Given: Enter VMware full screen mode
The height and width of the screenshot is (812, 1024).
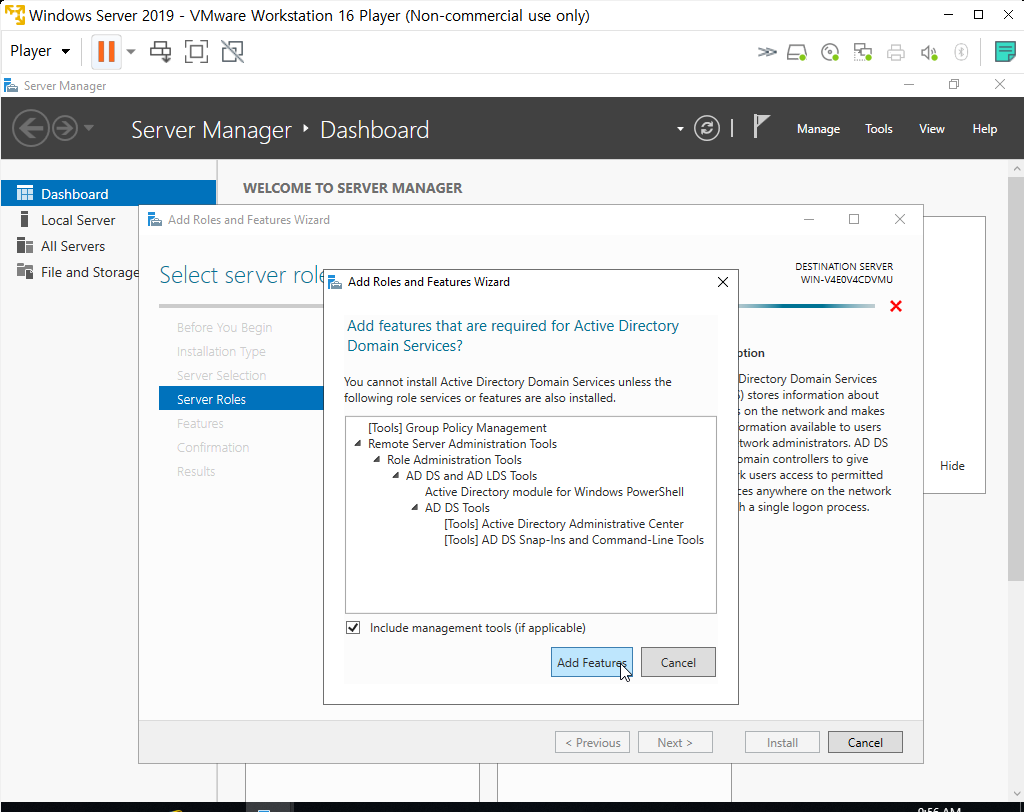Looking at the screenshot, I should tap(196, 52).
